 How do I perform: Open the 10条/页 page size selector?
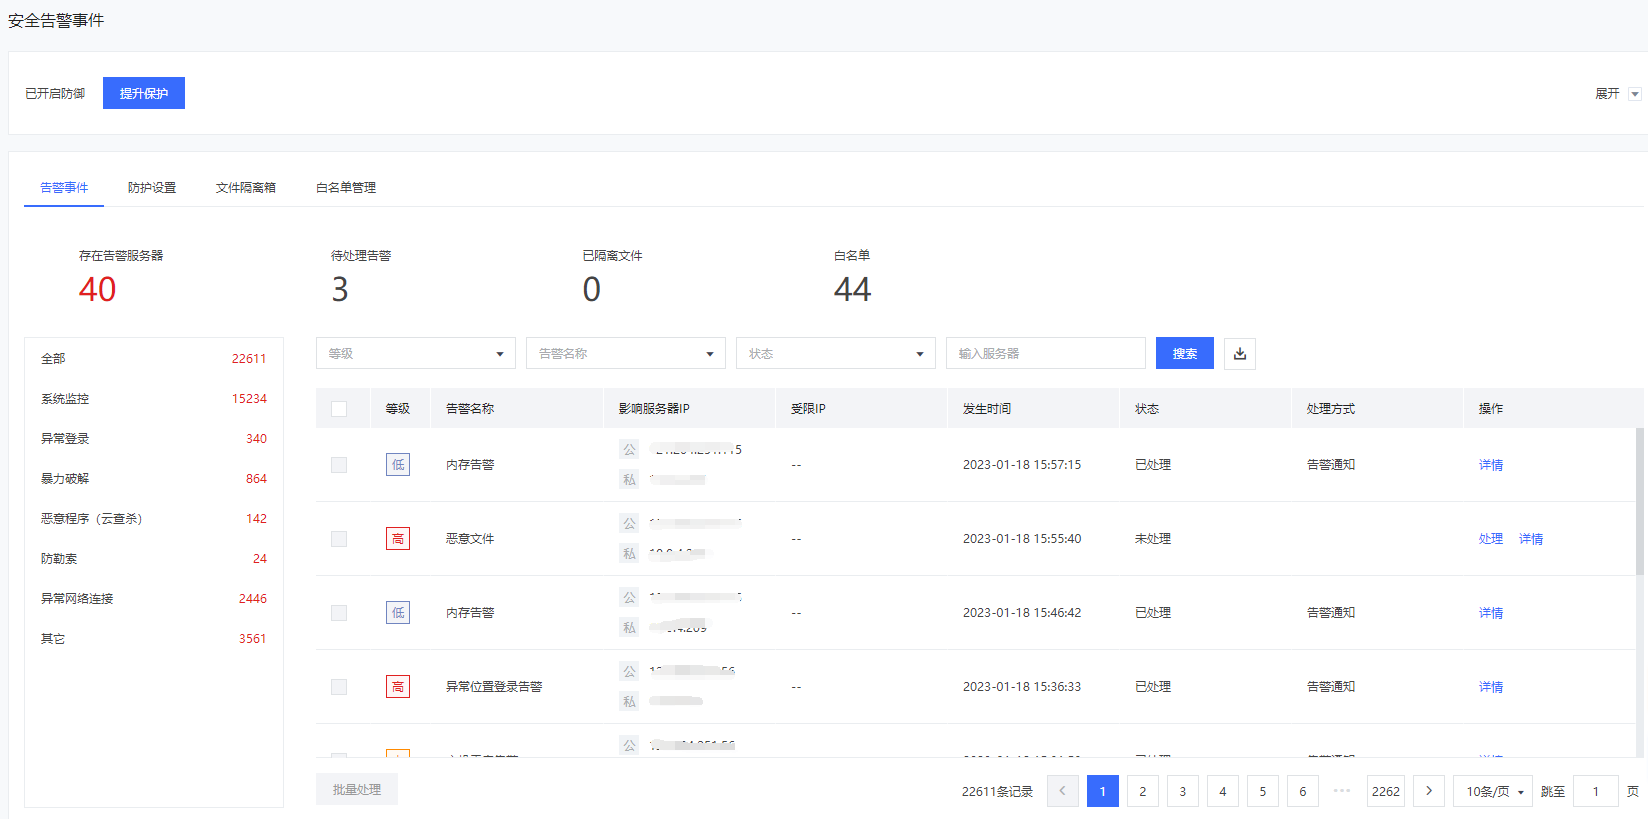(1493, 791)
